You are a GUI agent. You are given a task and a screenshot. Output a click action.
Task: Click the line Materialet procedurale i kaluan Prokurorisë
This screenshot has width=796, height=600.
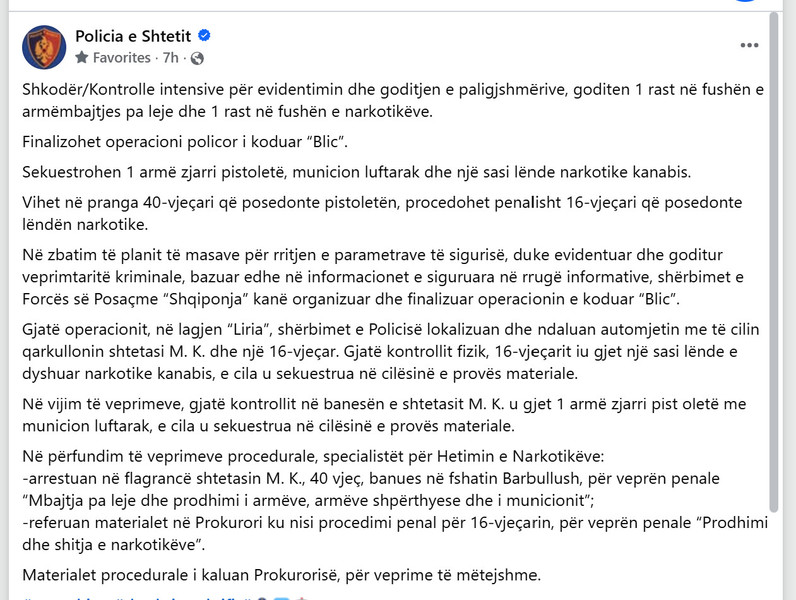tap(282, 575)
